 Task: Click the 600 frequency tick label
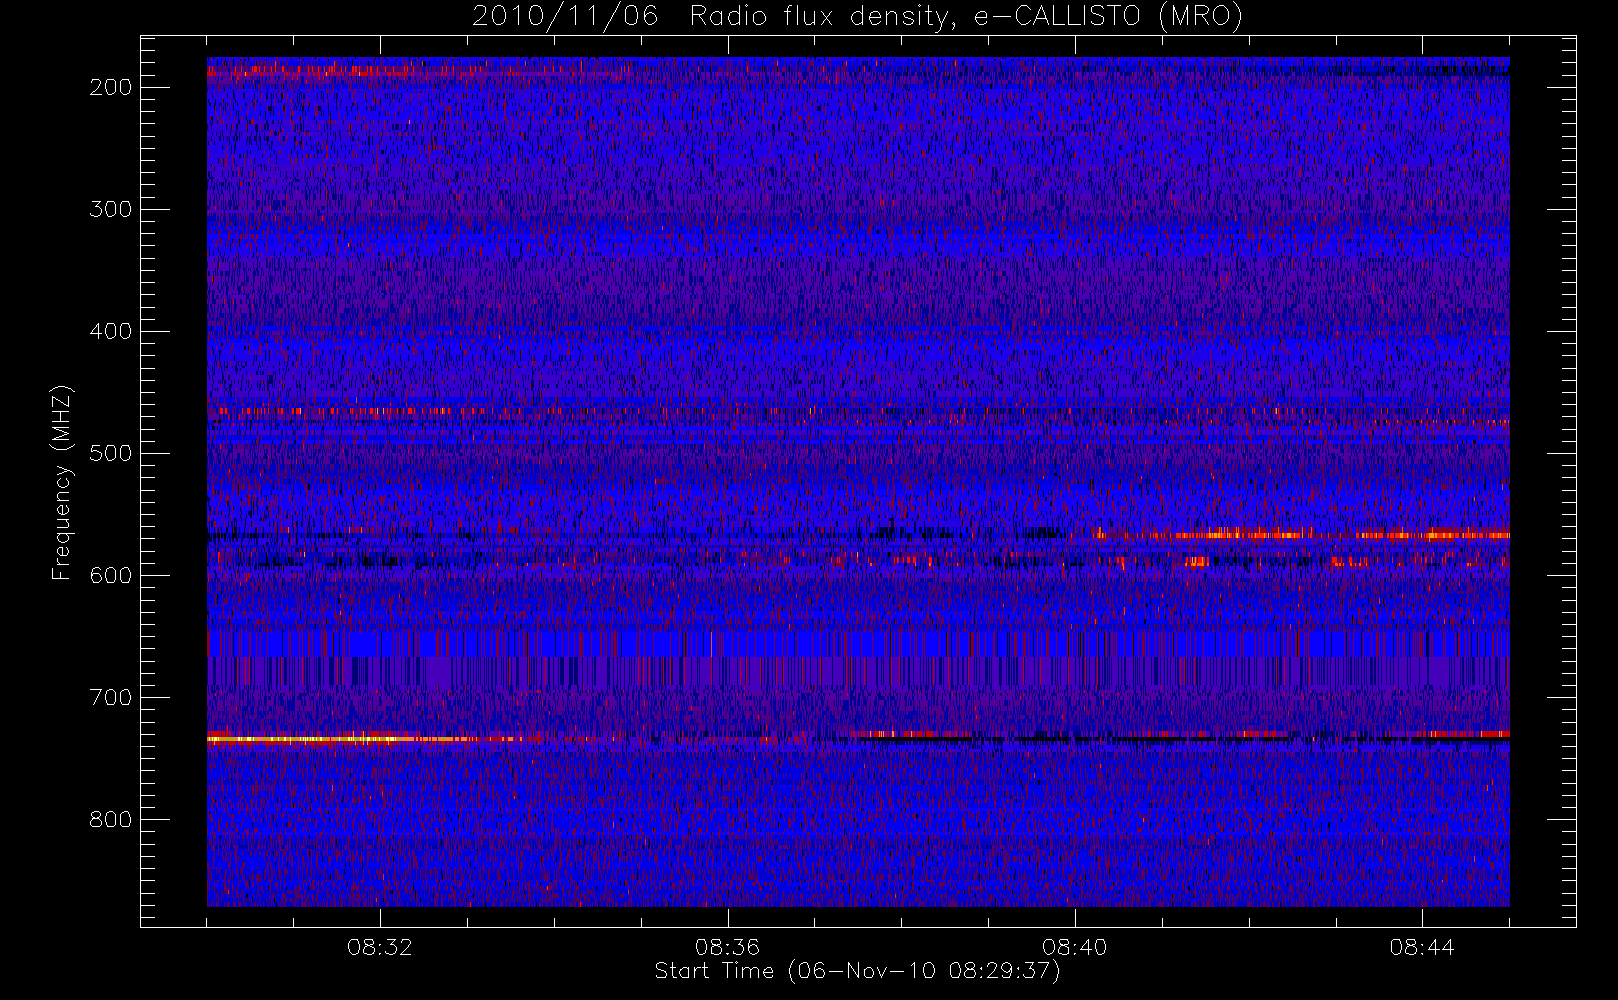click(111, 575)
